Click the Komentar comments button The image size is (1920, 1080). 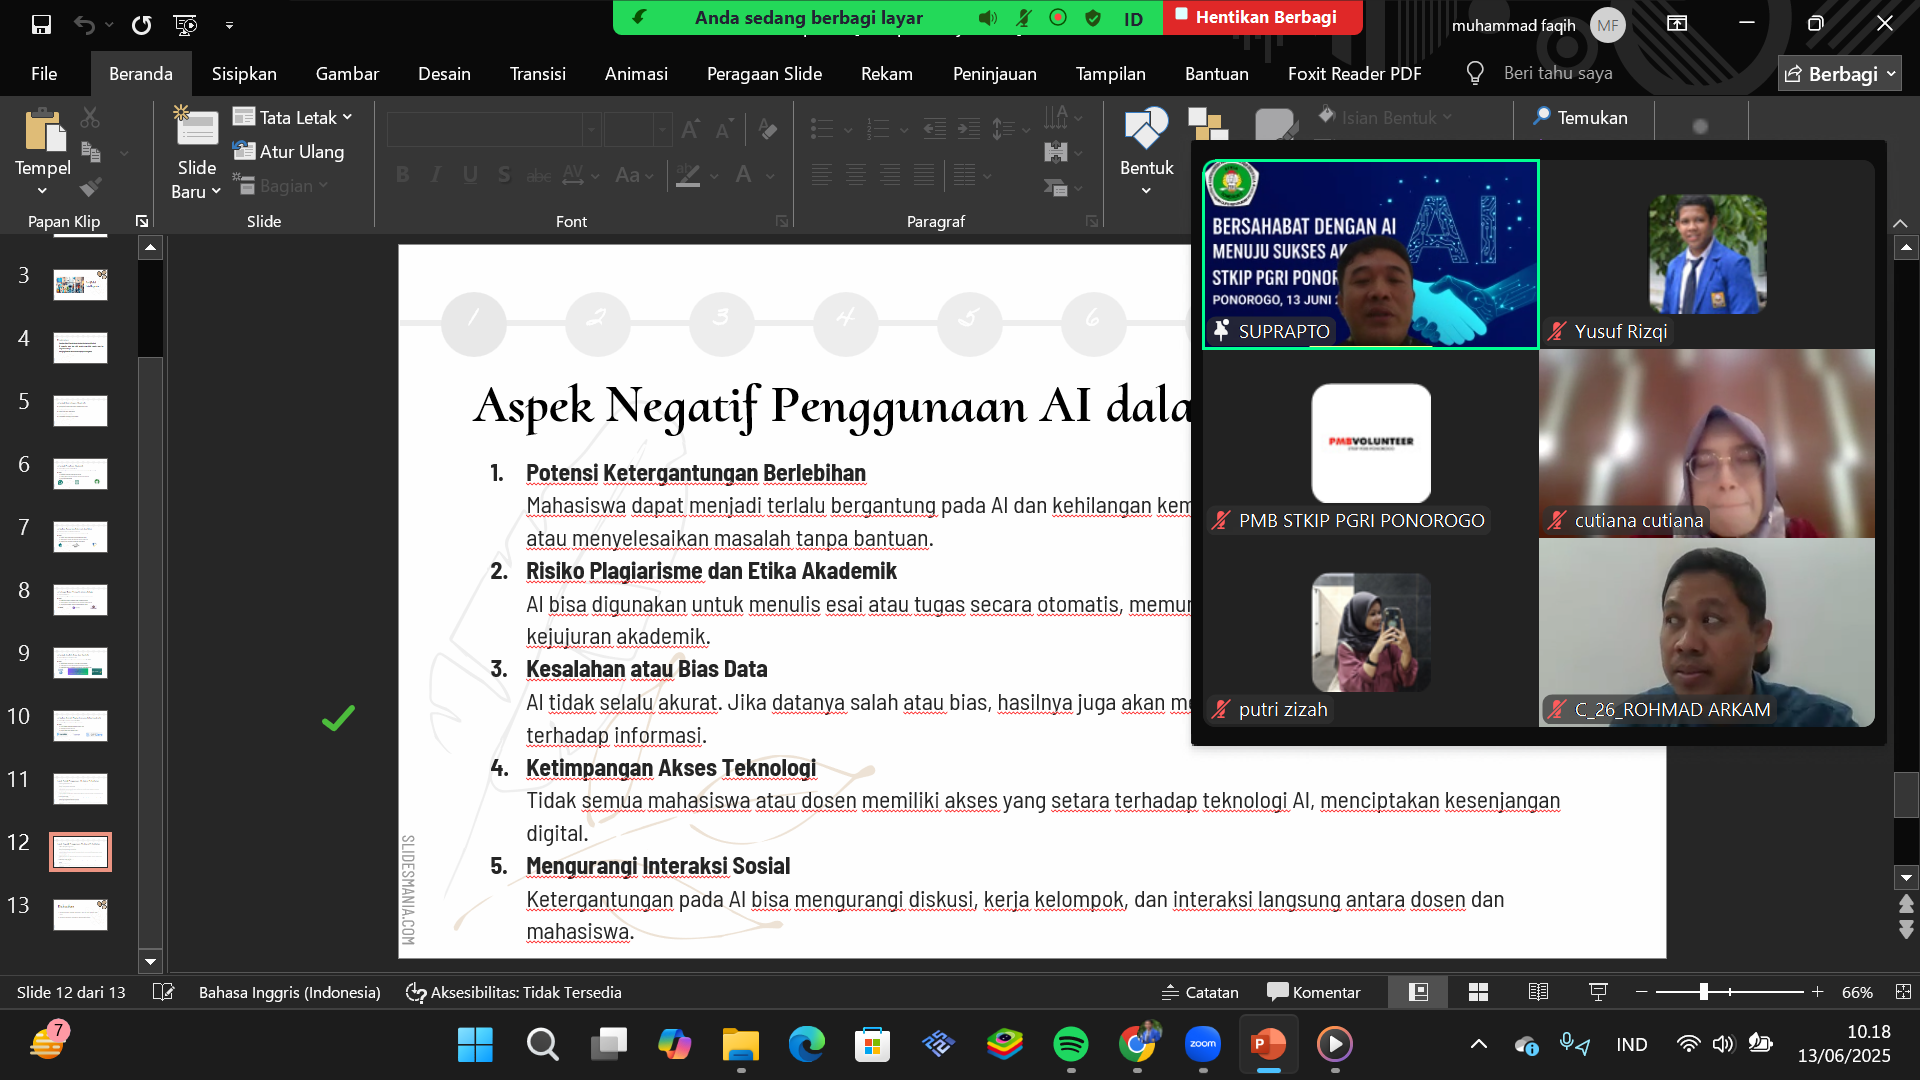[1314, 992]
